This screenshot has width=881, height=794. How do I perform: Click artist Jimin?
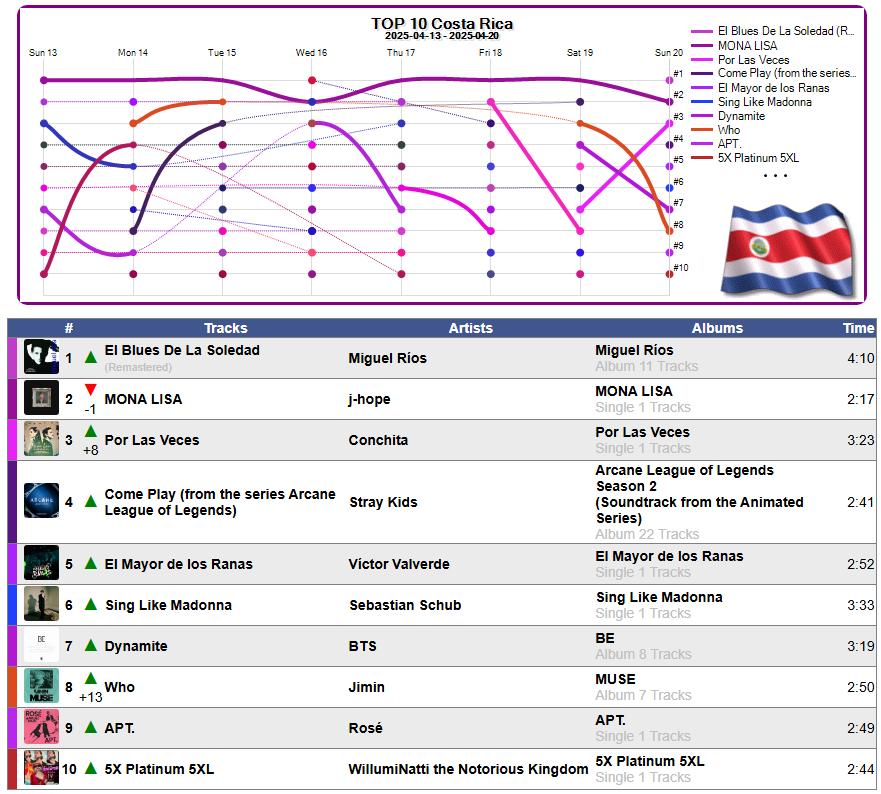click(x=366, y=687)
